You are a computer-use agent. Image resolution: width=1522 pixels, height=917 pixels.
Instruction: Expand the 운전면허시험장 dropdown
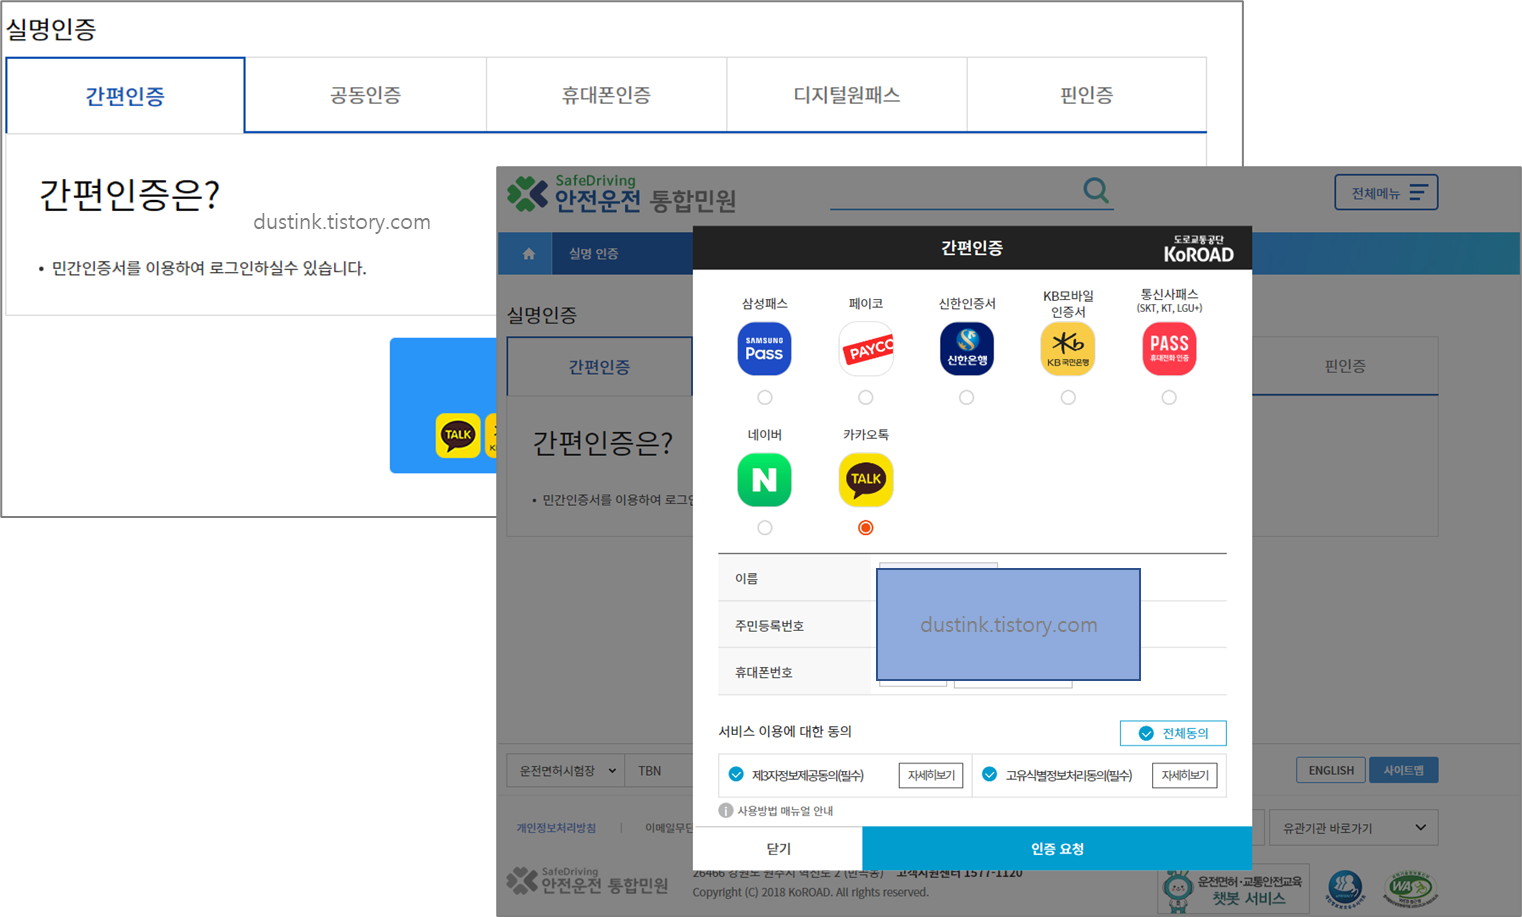[x=565, y=770]
